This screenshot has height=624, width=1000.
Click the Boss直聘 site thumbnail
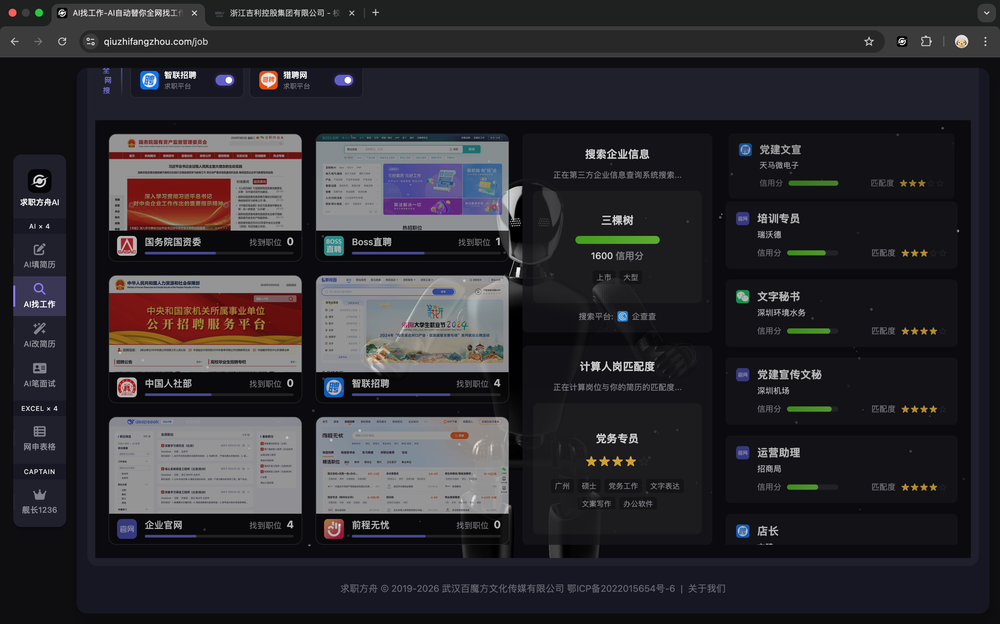pos(412,182)
